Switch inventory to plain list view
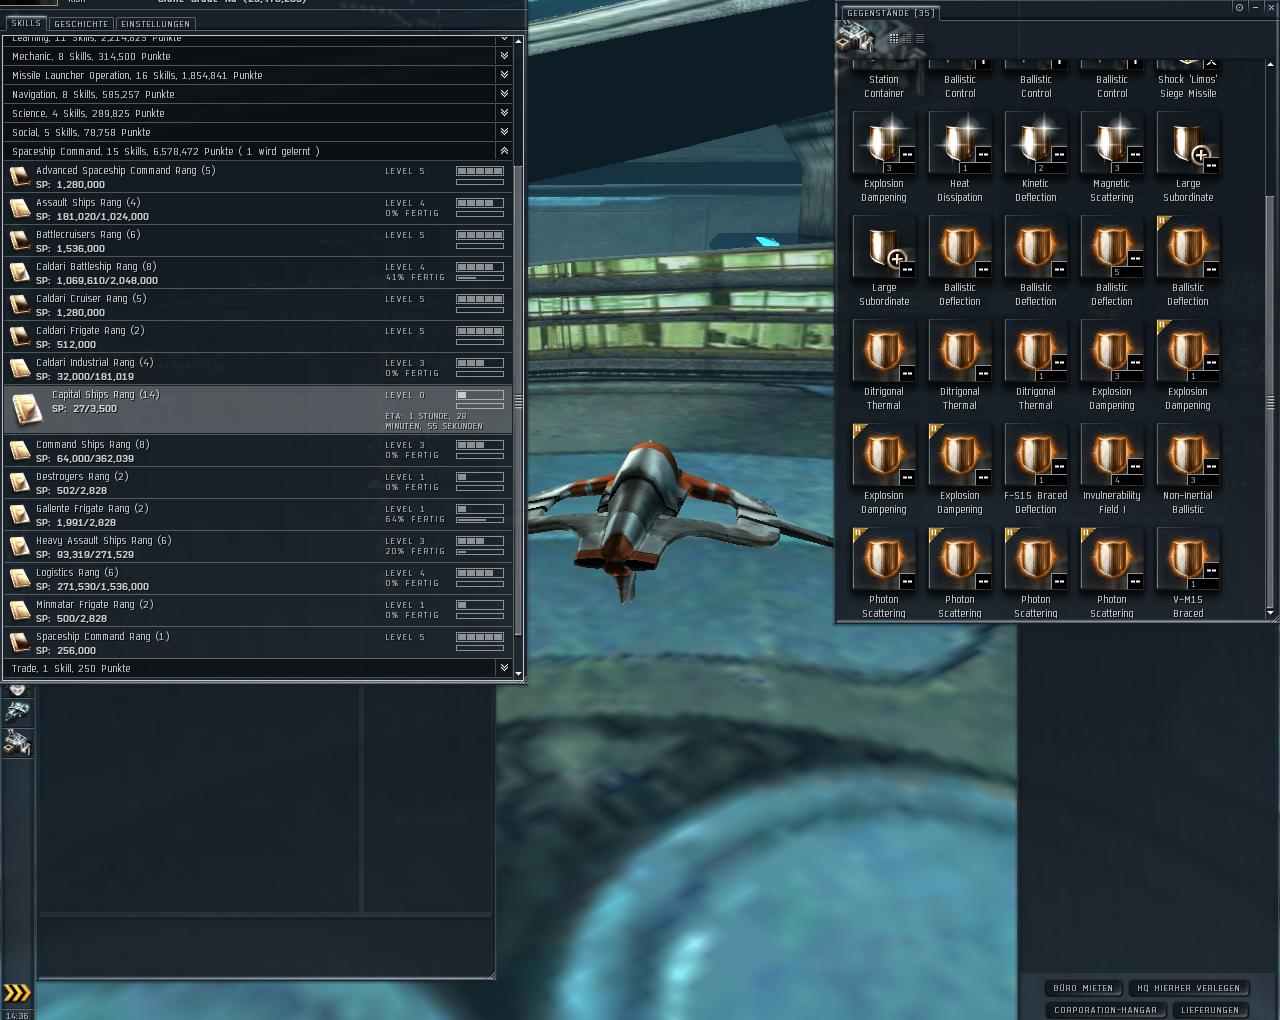The image size is (1280, 1020). tap(920, 38)
